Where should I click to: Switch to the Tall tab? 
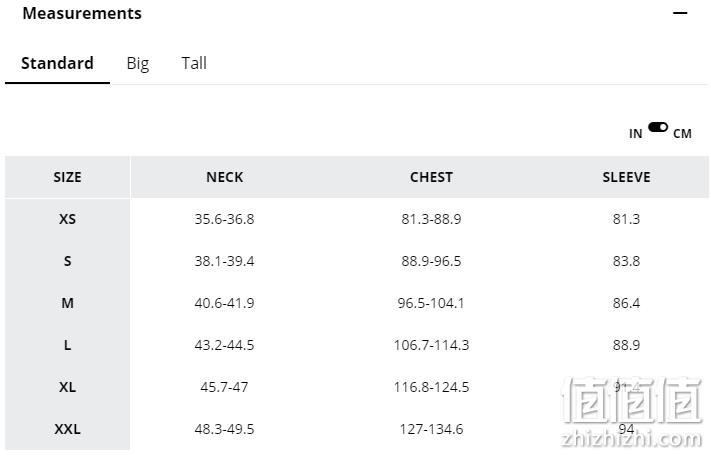click(x=194, y=63)
